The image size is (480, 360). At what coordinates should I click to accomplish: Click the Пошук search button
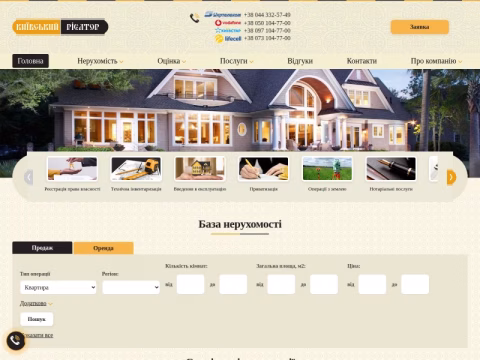click(37, 319)
